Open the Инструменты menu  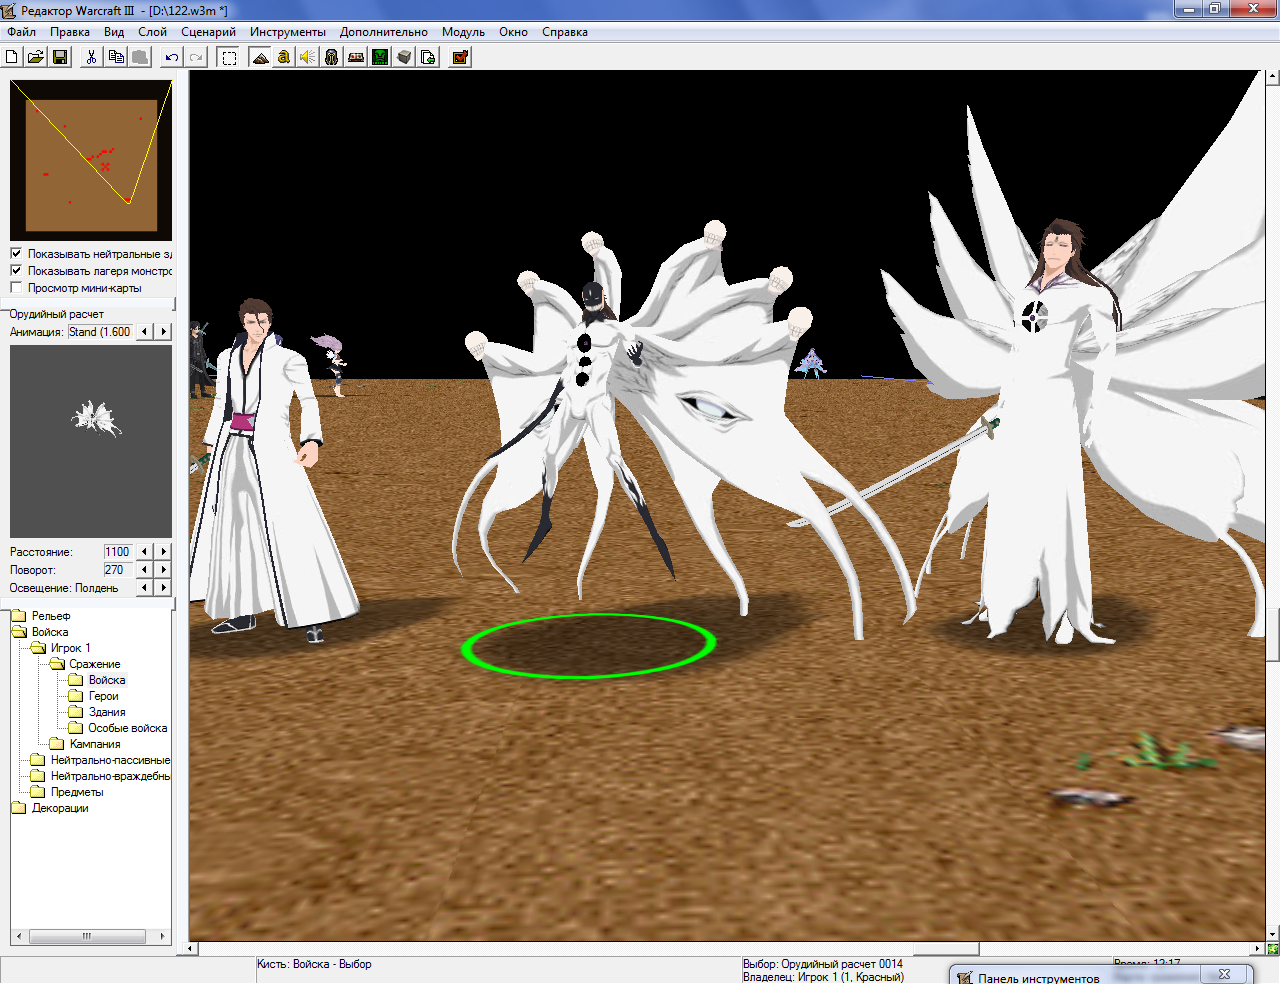tap(288, 32)
